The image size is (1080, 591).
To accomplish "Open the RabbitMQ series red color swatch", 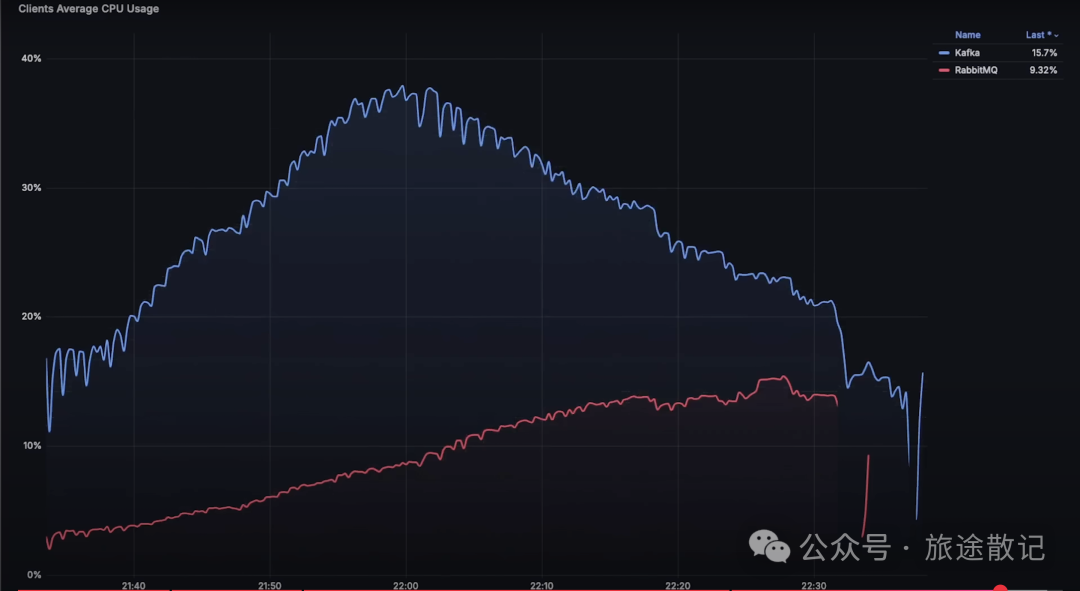I will click(944, 70).
